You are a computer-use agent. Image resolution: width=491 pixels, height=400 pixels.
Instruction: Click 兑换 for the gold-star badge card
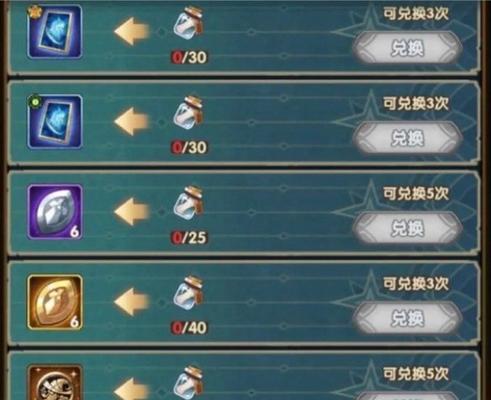point(407,48)
